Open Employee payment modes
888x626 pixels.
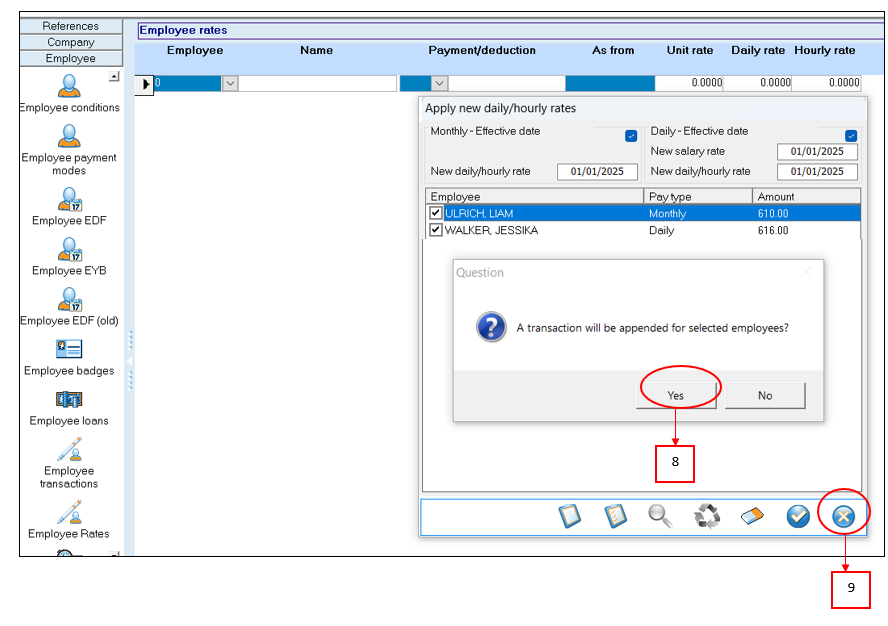(69, 137)
